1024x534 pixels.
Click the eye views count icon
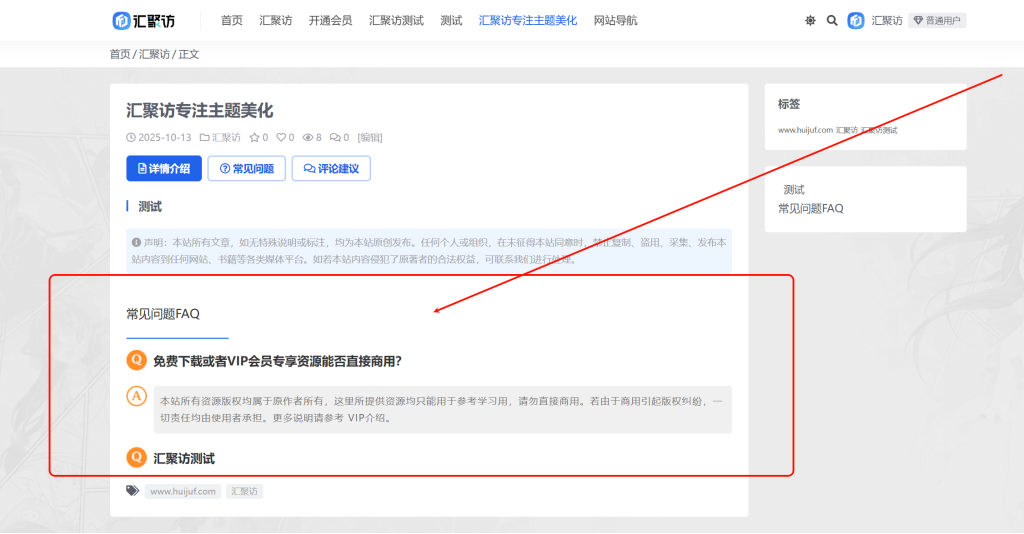coord(308,138)
